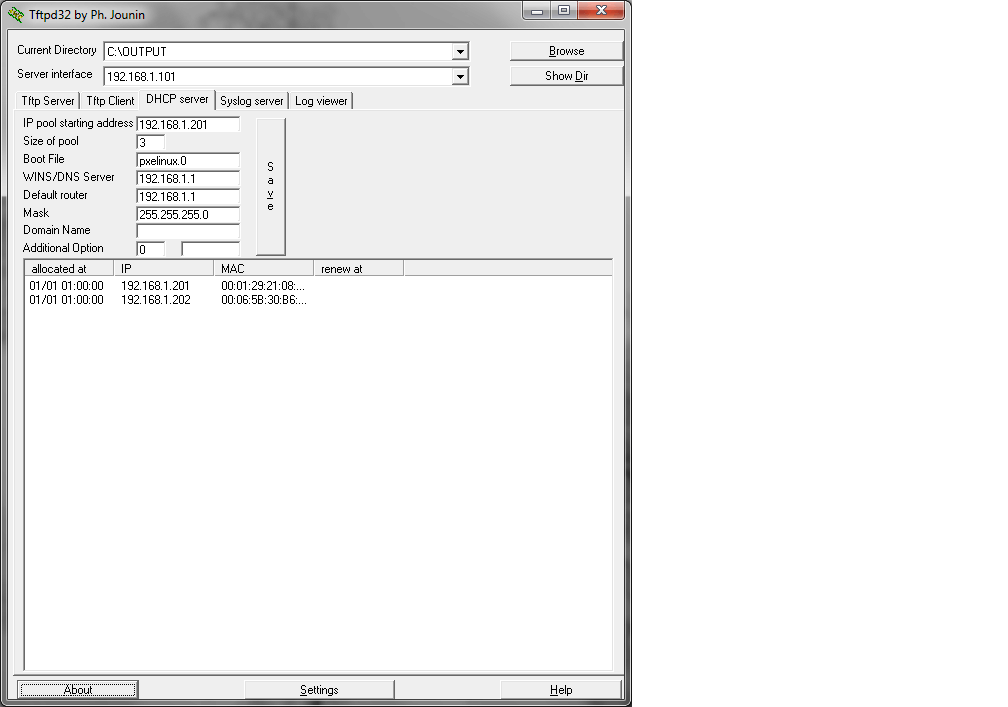This screenshot has height=707, width=1008.
Task: Click MAC entry 00:01:29:21:08:...
Action: [x=263, y=285]
